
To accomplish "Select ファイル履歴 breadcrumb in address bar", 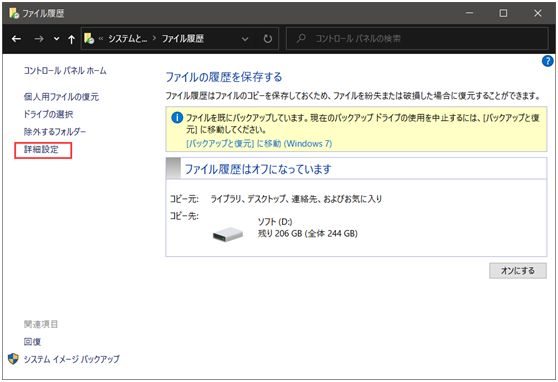I will click(x=183, y=38).
